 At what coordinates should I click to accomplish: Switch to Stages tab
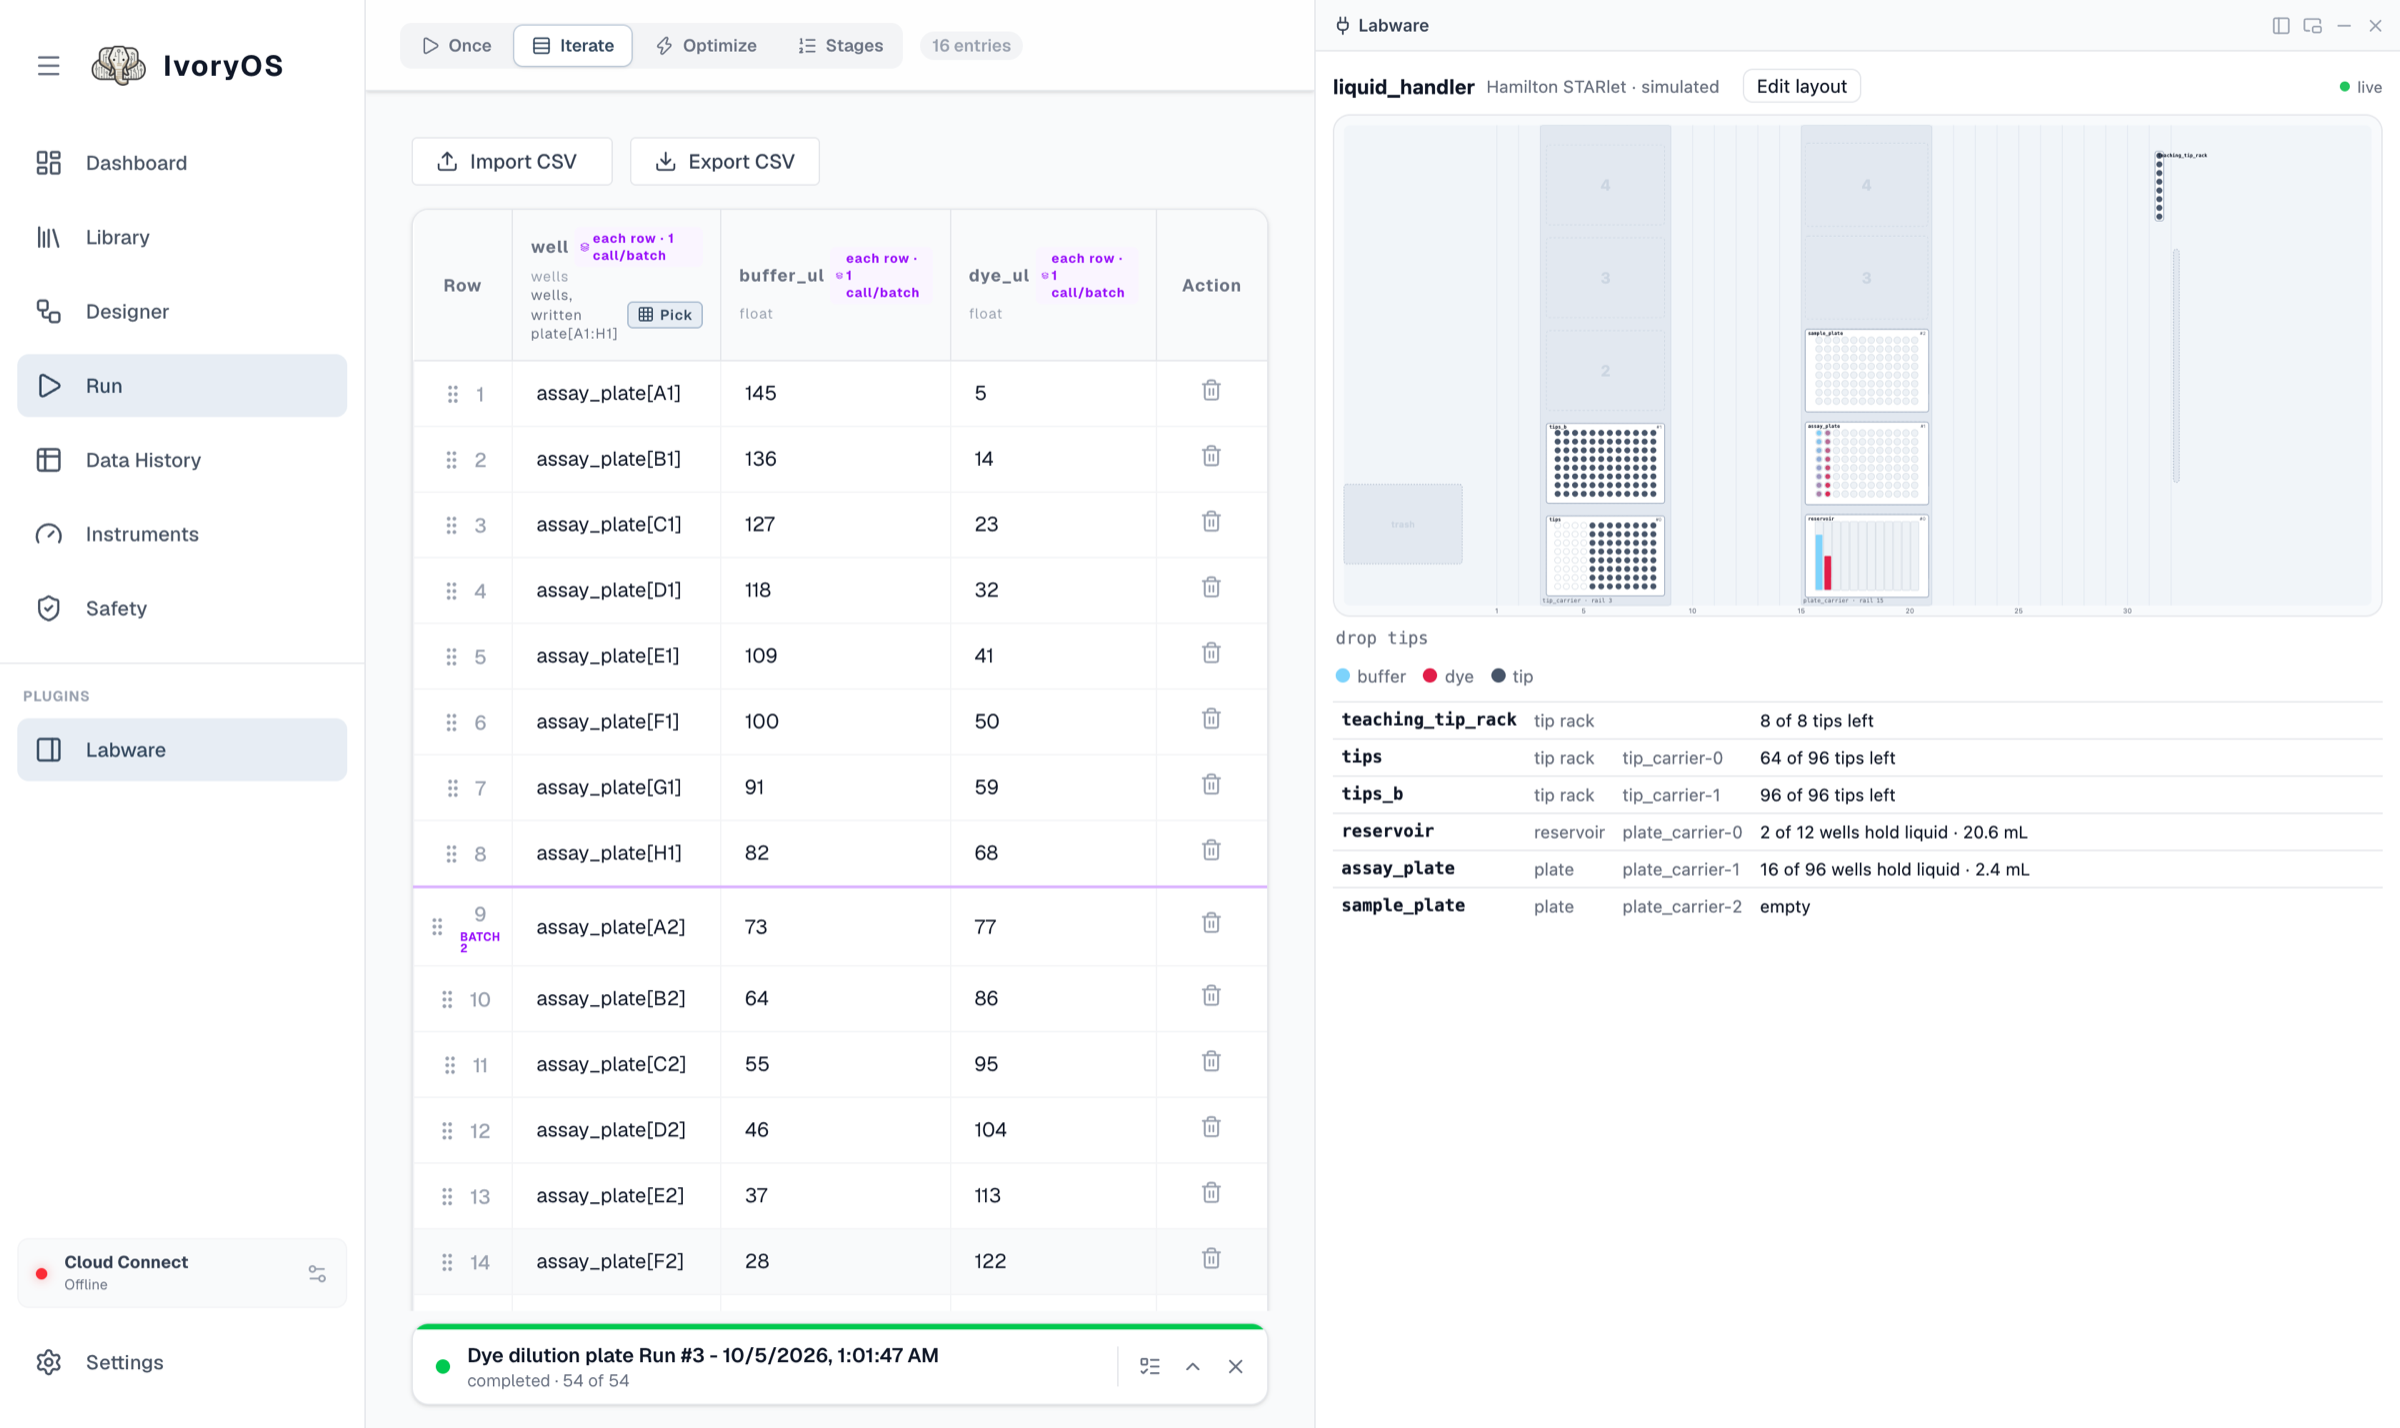(841, 45)
